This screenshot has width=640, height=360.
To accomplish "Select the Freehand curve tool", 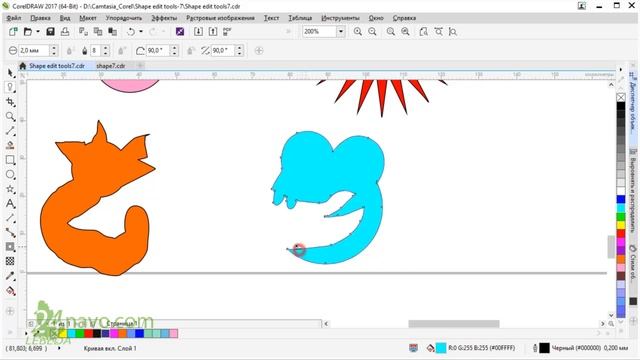I will [11, 131].
